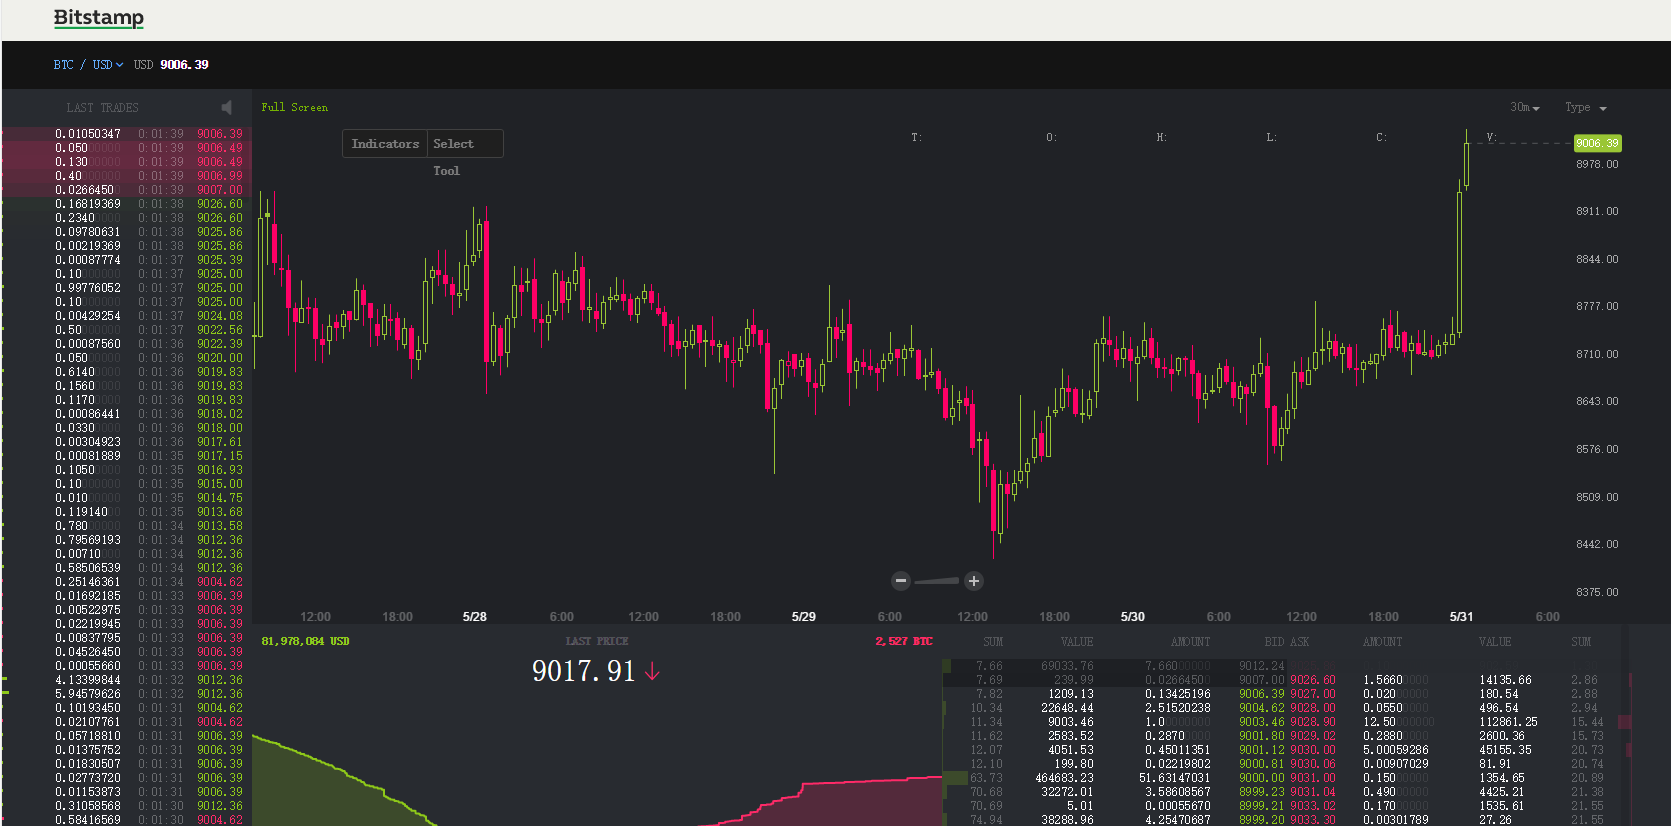The height and width of the screenshot is (826, 1671).
Task: Click the 9006.39 current price tag on chart
Action: coord(1597,143)
